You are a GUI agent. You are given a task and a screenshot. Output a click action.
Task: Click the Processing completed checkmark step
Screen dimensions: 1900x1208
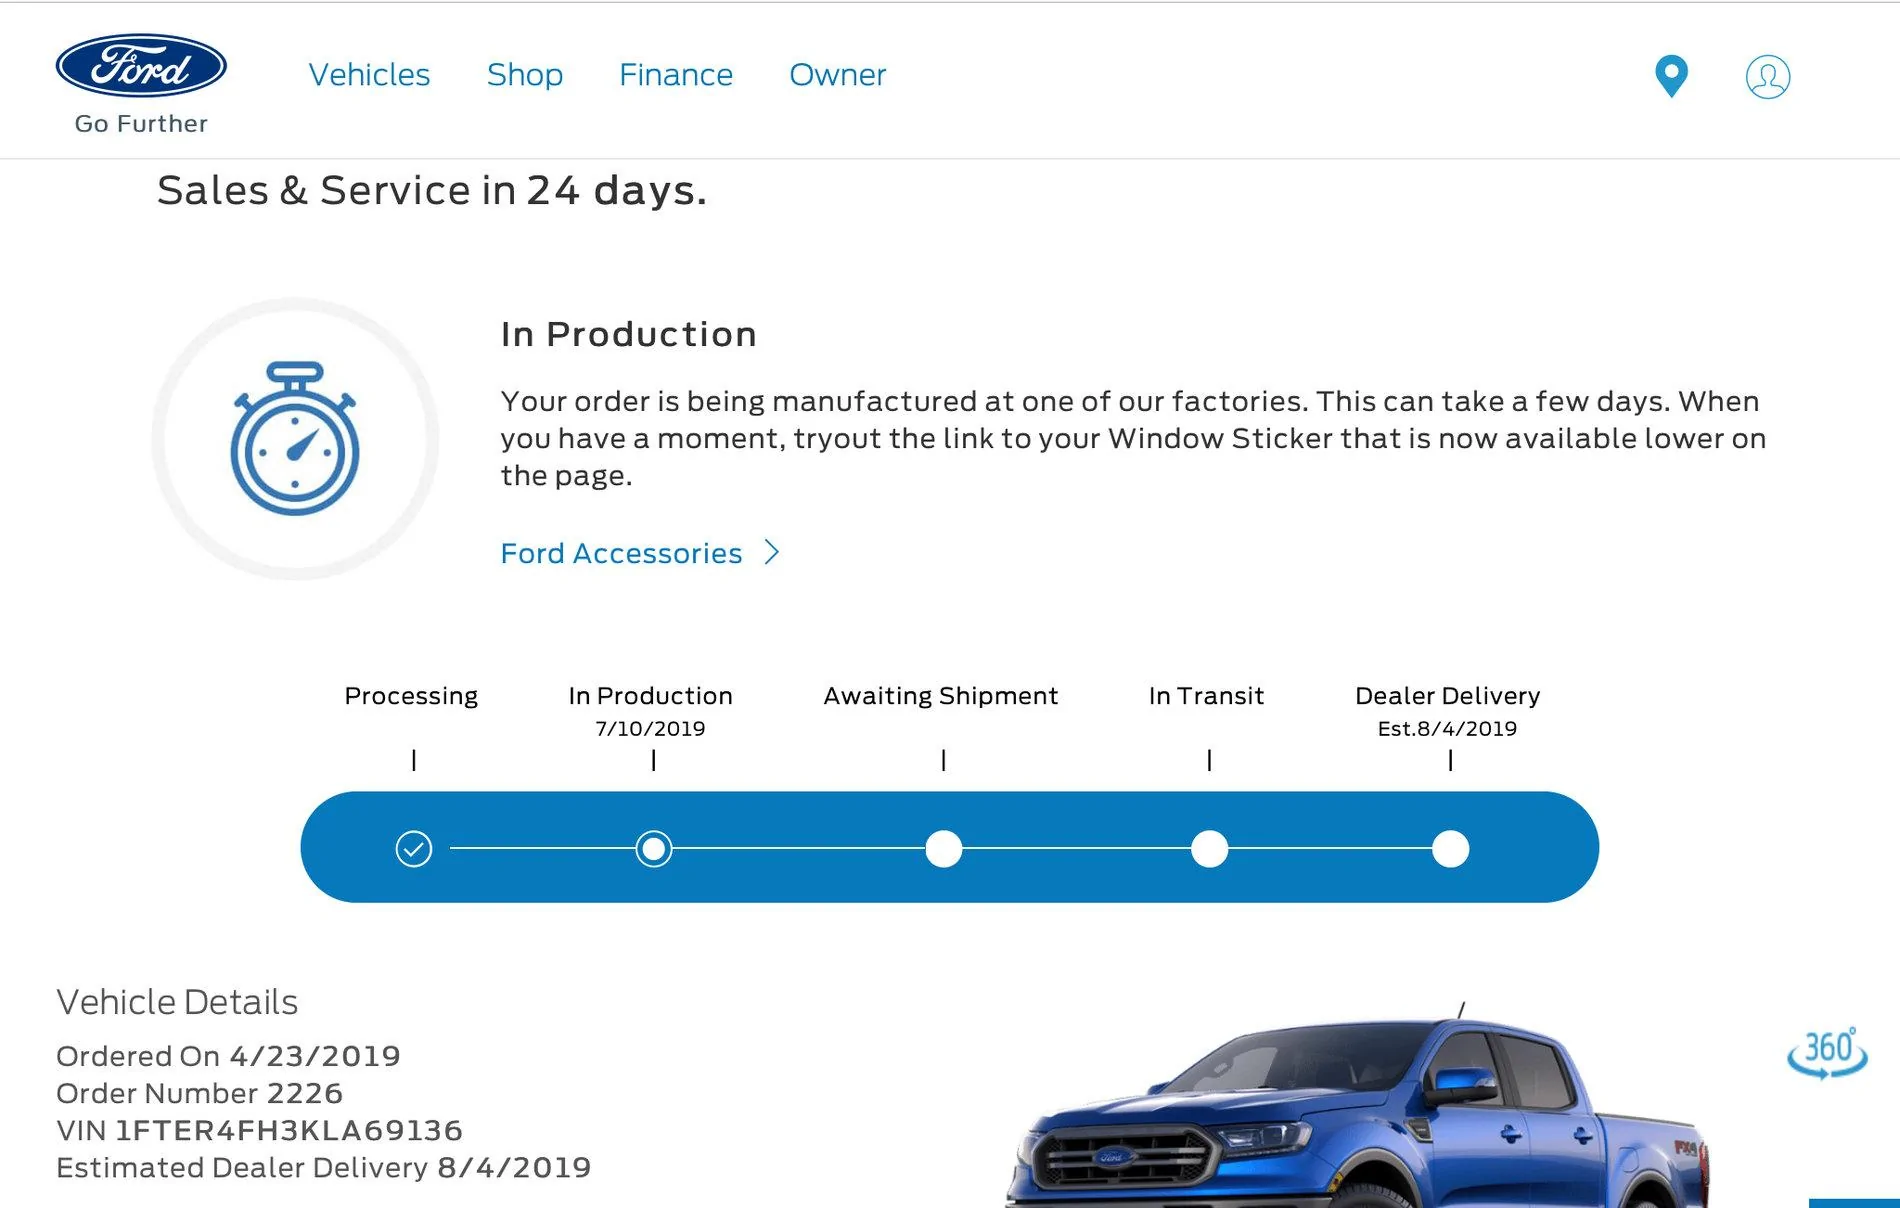pos(413,849)
